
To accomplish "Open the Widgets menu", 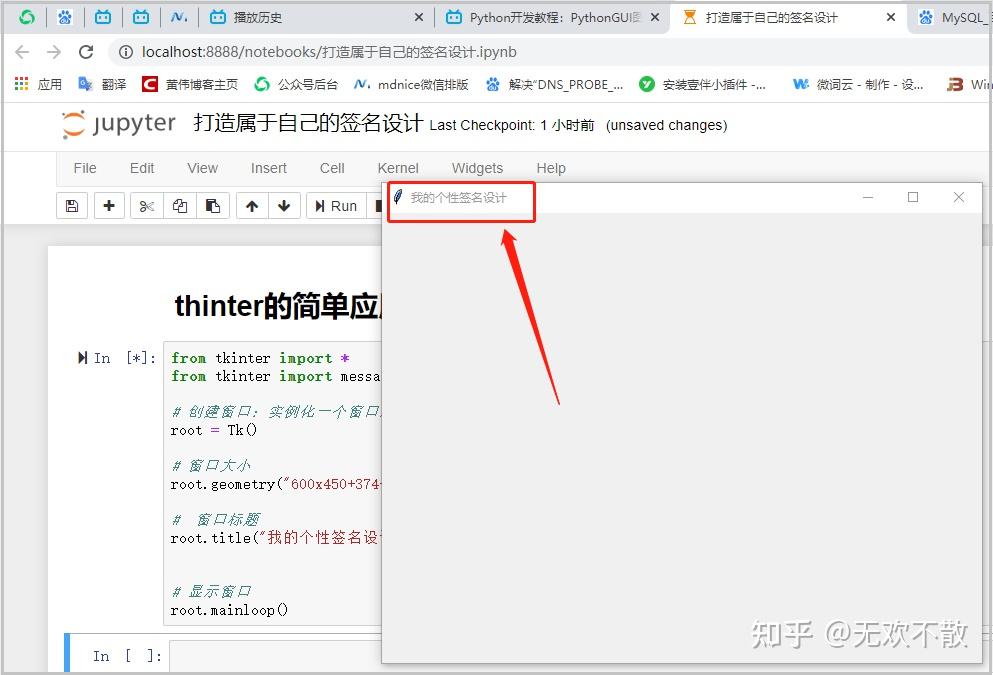I will [477, 168].
